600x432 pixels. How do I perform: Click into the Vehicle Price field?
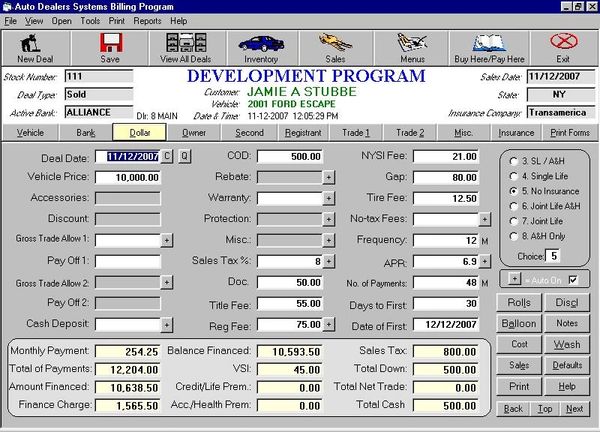coord(126,177)
